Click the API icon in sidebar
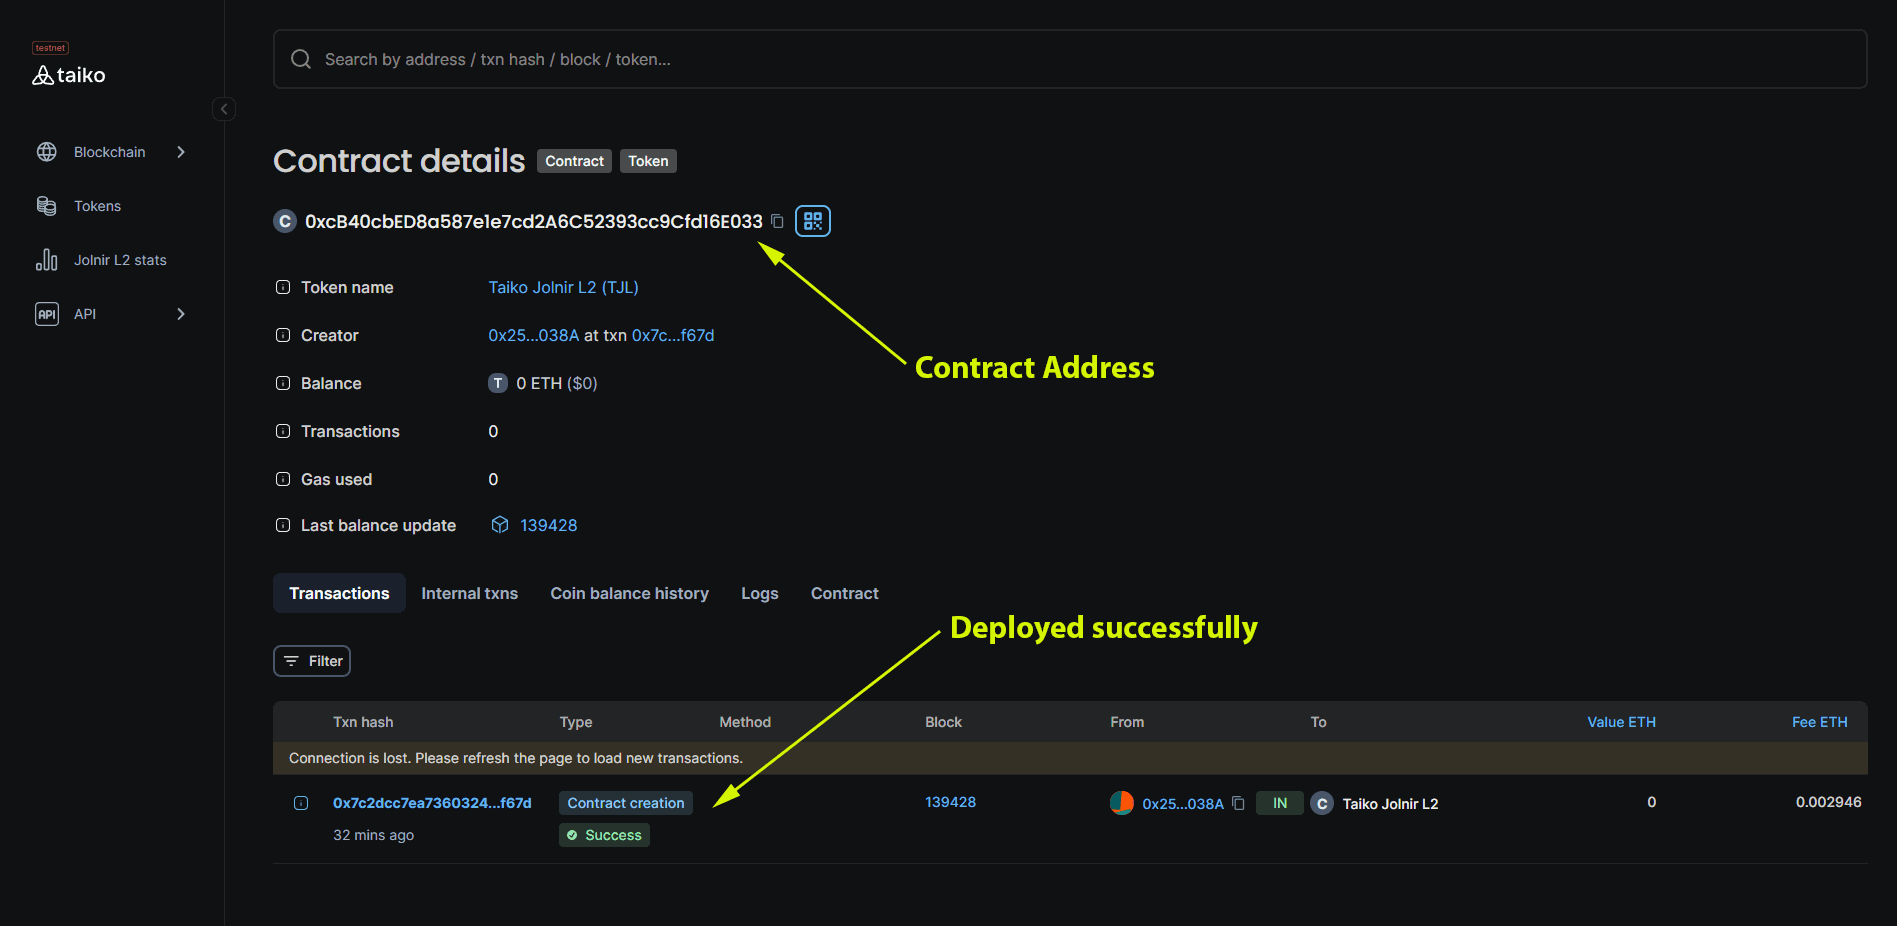The width and height of the screenshot is (1897, 926). click(47, 314)
